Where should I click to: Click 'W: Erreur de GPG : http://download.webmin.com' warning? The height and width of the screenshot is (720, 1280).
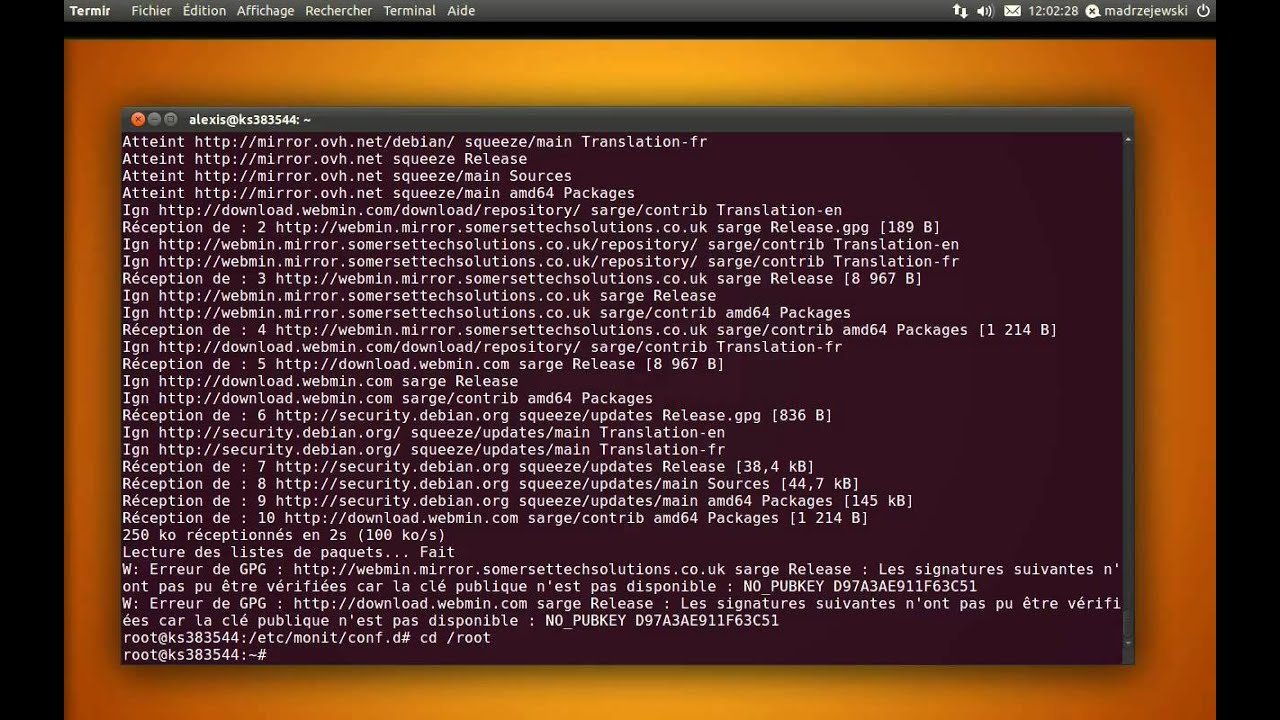(621, 612)
